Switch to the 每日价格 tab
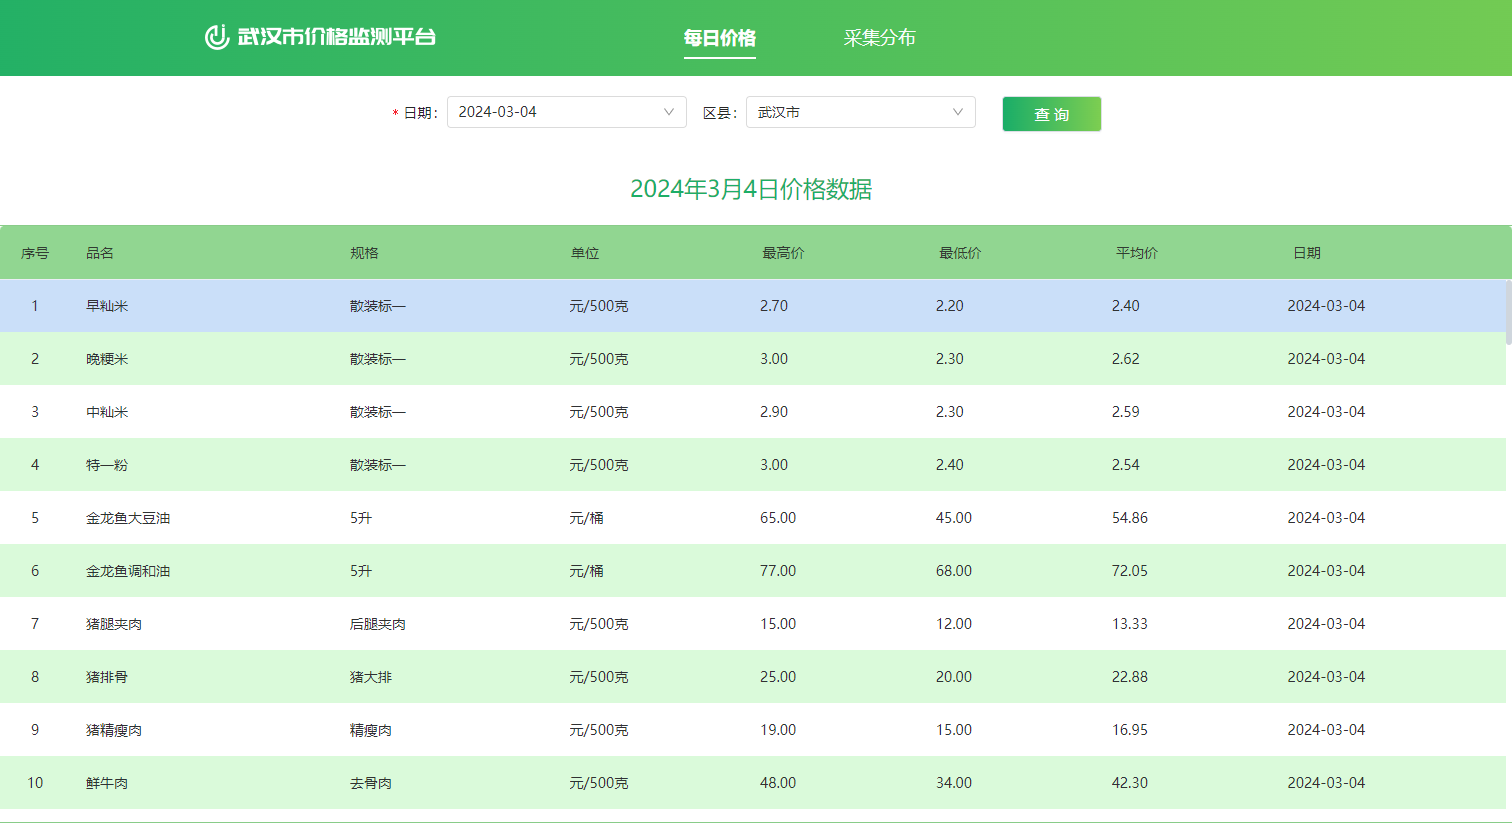 coord(719,38)
